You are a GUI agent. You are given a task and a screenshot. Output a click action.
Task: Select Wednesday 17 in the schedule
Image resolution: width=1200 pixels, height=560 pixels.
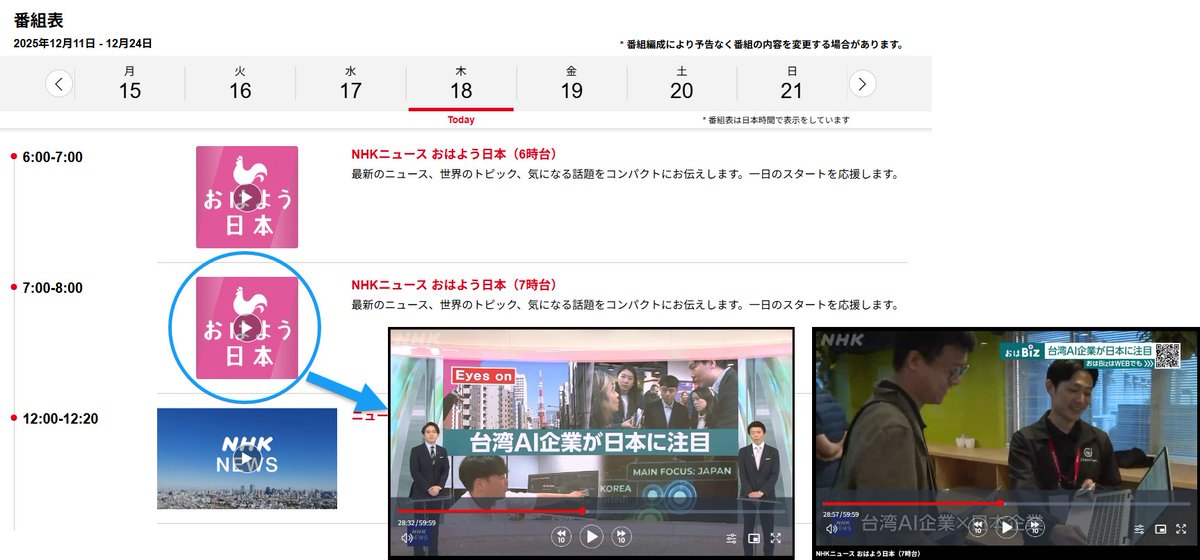click(x=350, y=83)
